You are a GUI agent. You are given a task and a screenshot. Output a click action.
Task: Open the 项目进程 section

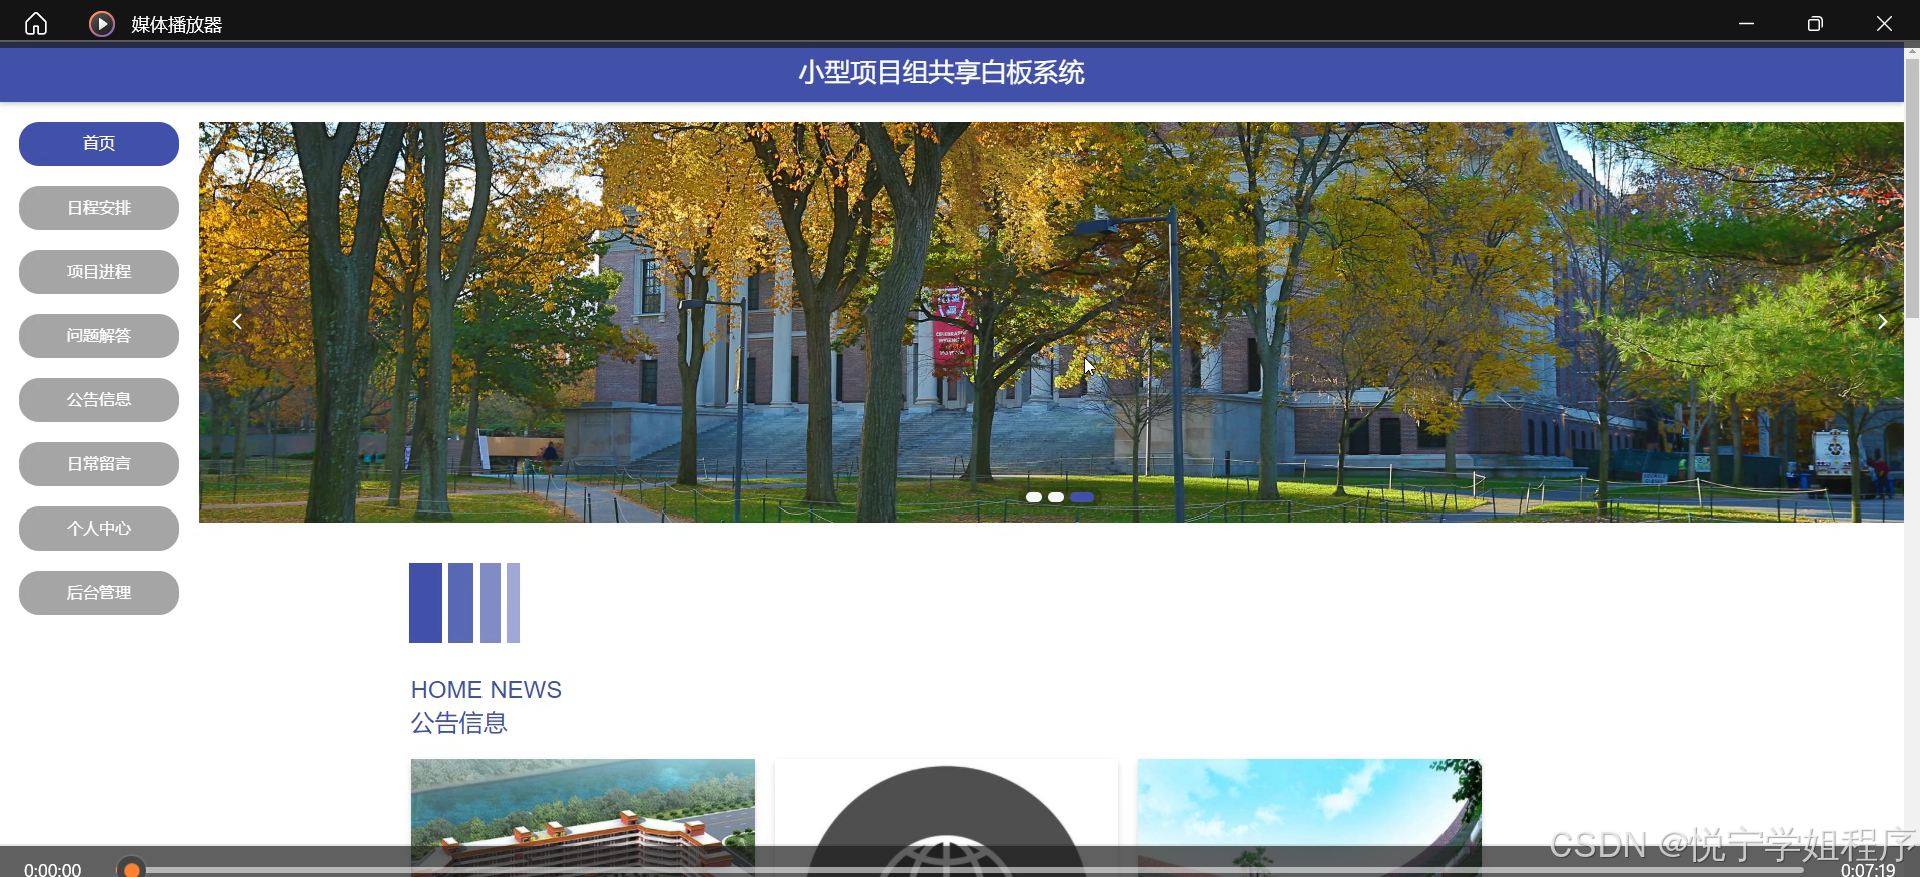pos(99,272)
